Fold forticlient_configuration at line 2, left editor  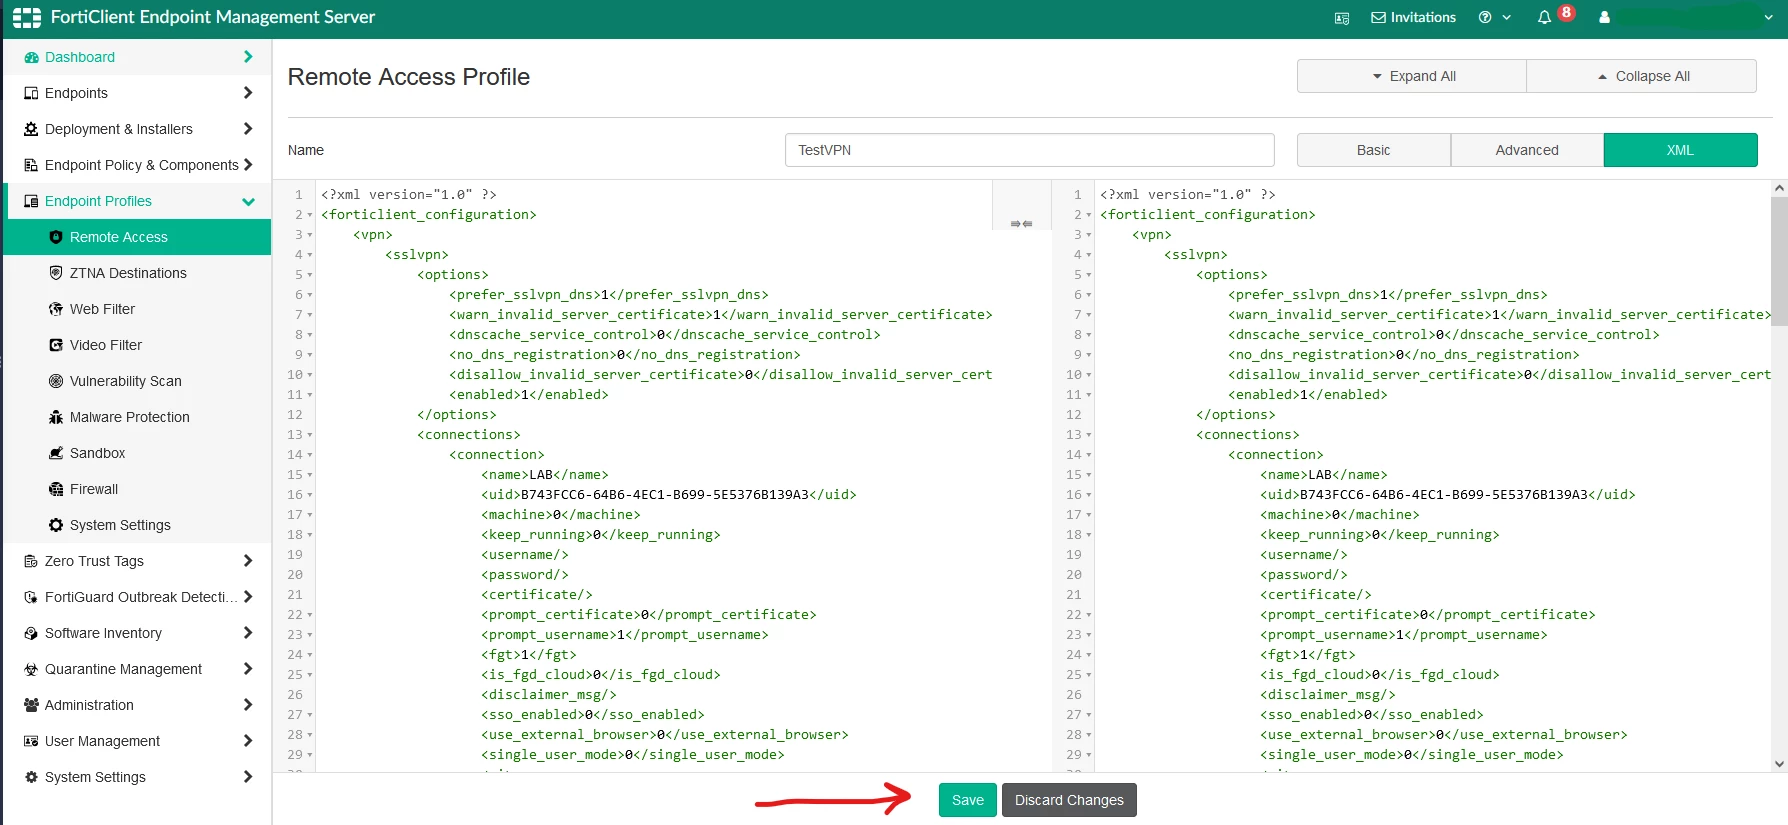tap(310, 215)
